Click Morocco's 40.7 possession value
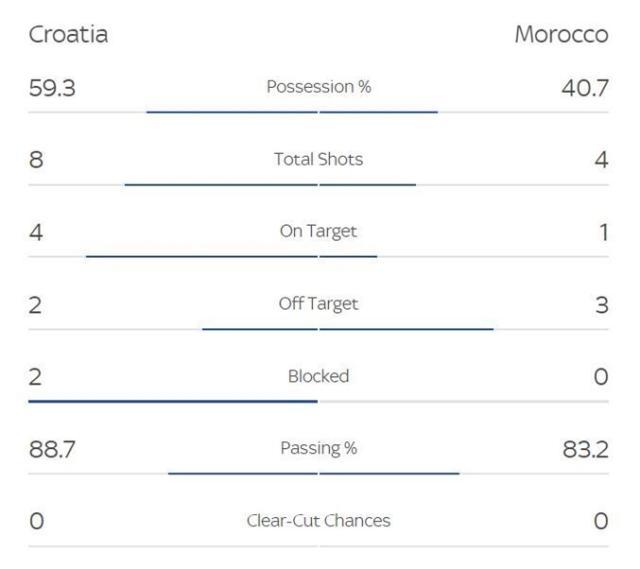Screen dimensions: 640x569 [x=585, y=88]
